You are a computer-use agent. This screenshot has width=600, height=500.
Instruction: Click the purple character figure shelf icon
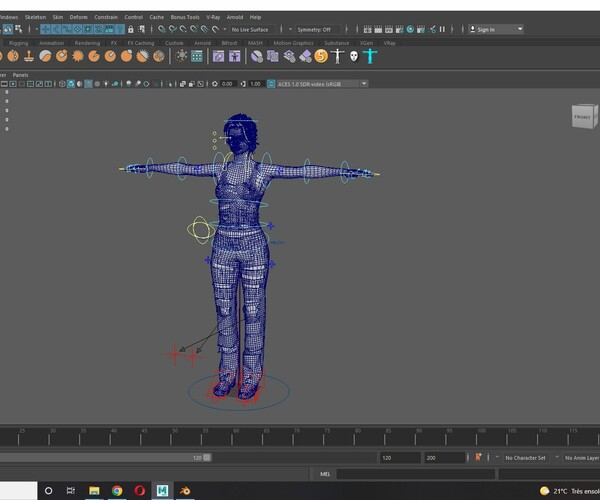[234, 57]
